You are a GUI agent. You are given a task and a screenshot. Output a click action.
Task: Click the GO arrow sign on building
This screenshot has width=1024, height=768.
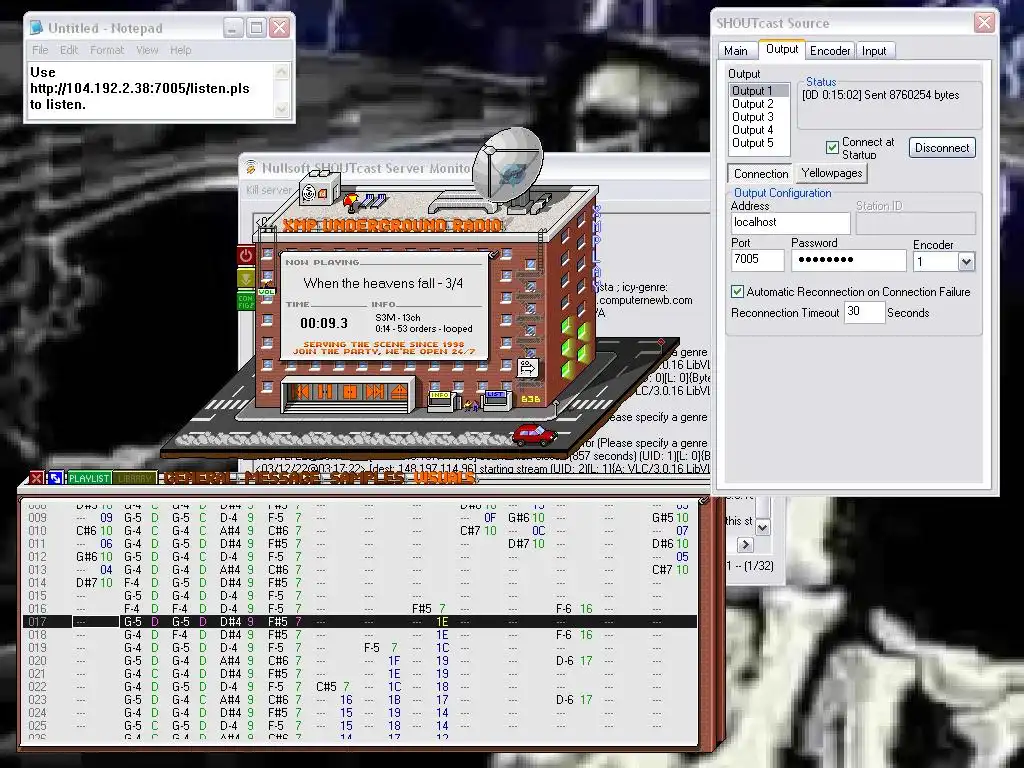(528, 368)
